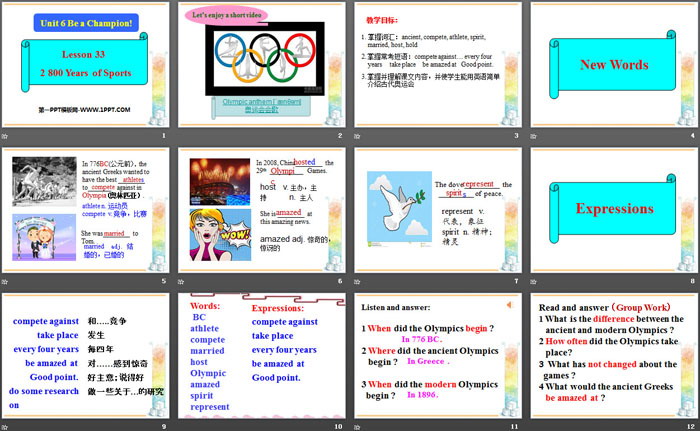Click the answer 'In 776 BC.' on slide 11
The width and height of the screenshot is (700, 431).
(422, 339)
